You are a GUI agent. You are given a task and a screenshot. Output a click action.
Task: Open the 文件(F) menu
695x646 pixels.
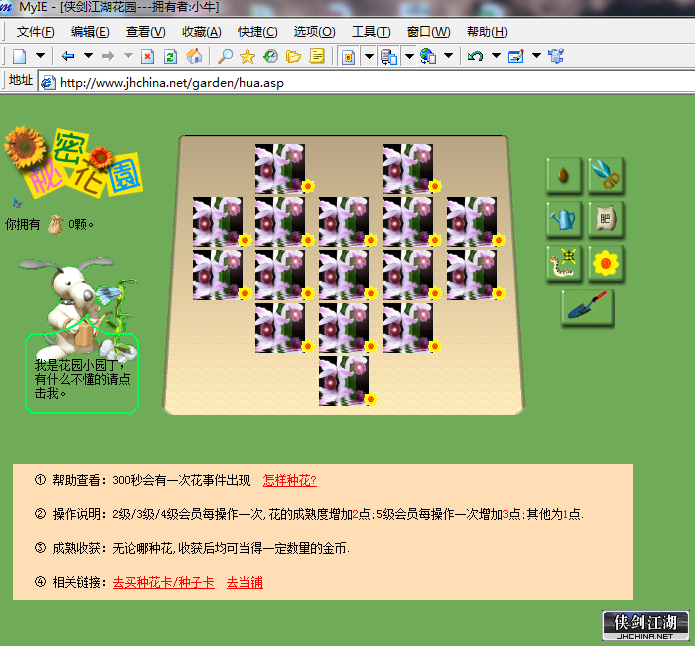(x=35, y=32)
